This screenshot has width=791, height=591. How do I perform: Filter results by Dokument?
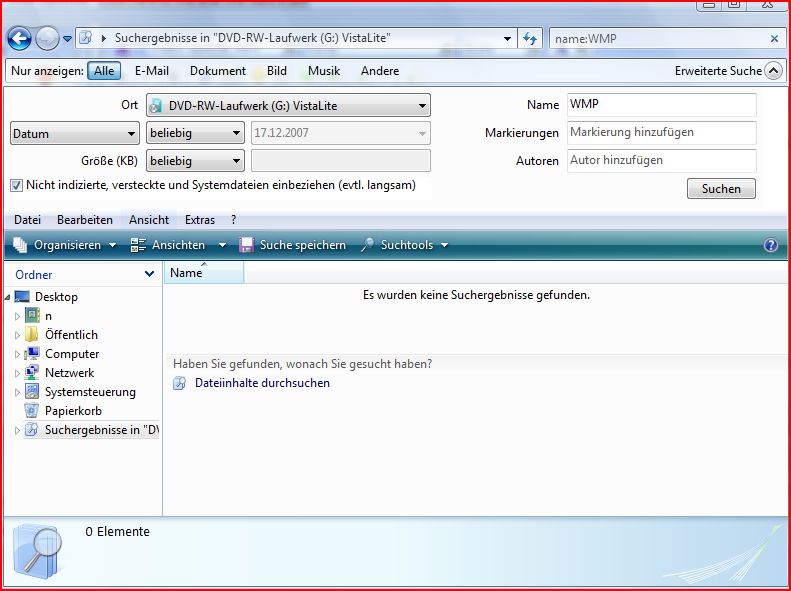[x=218, y=71]
